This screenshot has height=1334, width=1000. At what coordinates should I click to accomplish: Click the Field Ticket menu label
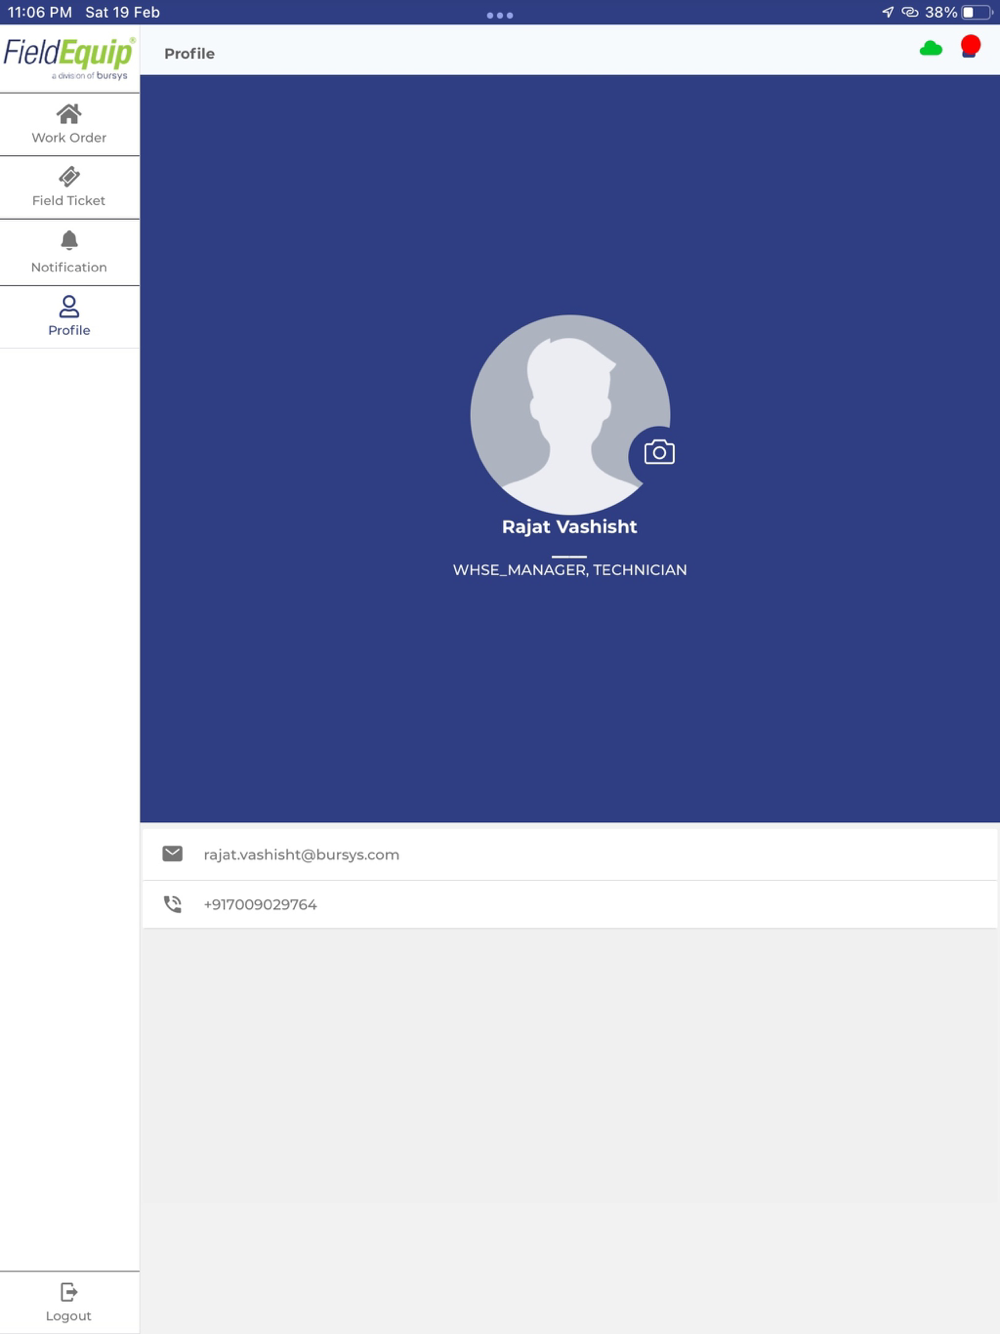69,201
